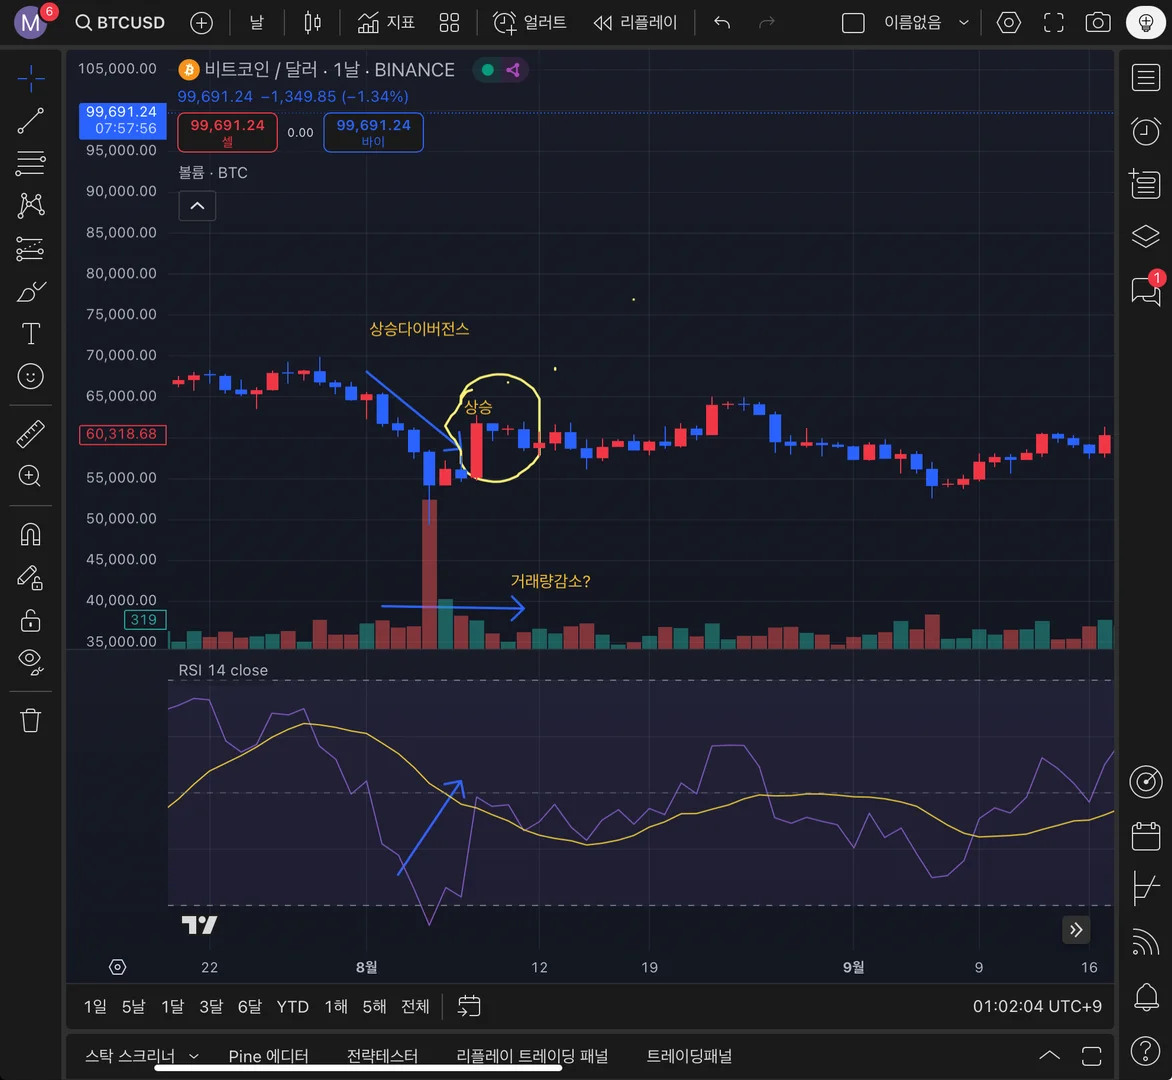Select the 3달 date range
The width and height of the screenshot is (1172, 1080).
(211, 1007)
